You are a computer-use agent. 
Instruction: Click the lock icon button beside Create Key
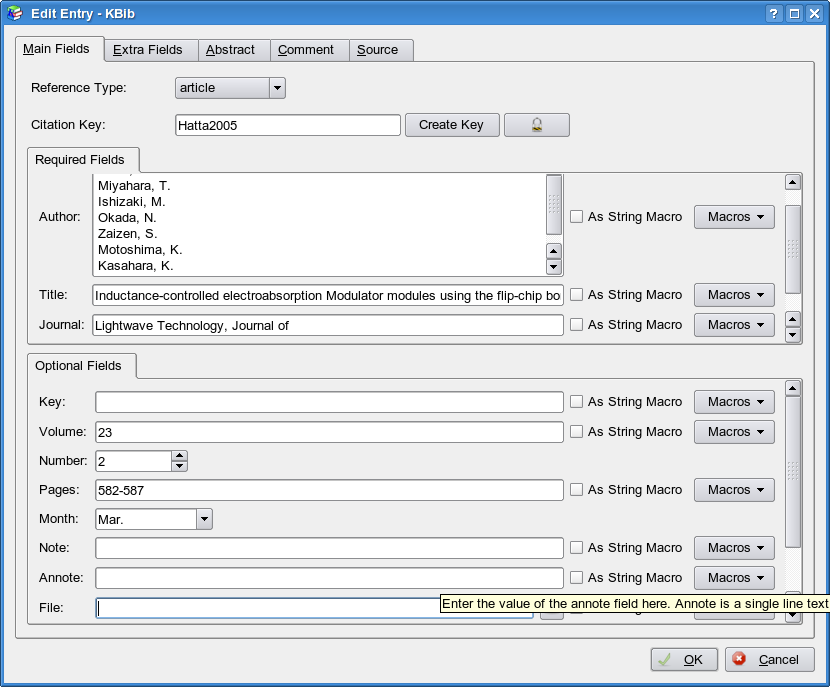coord(536,125)
